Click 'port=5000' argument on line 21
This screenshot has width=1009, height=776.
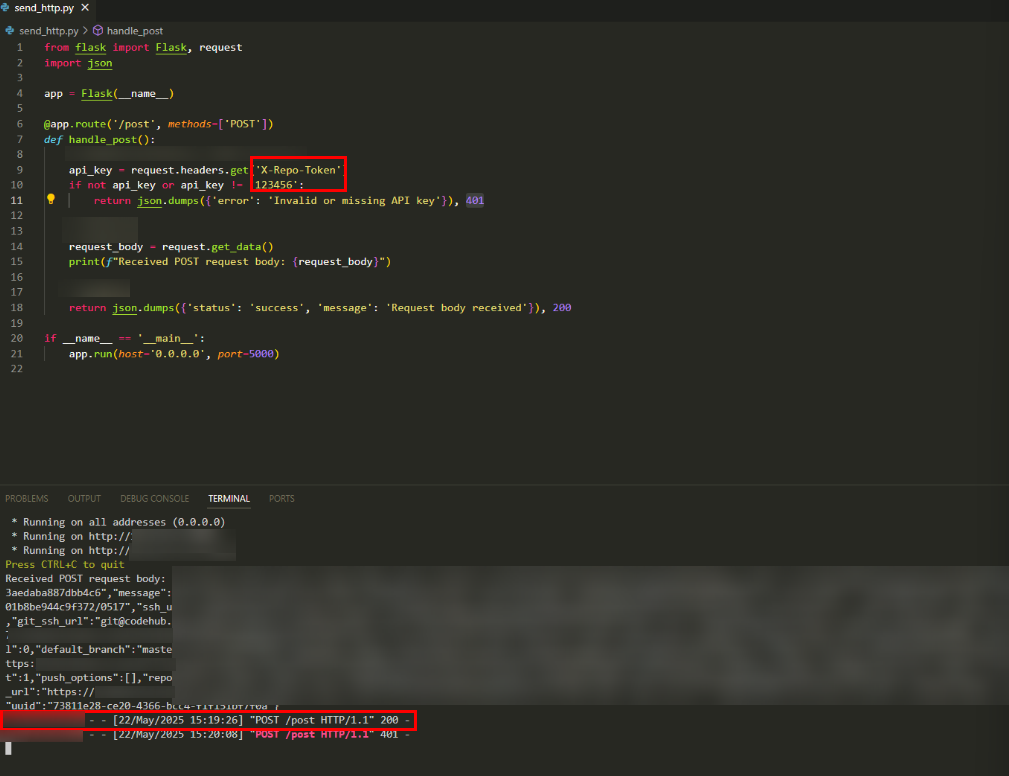pos(245,354)
